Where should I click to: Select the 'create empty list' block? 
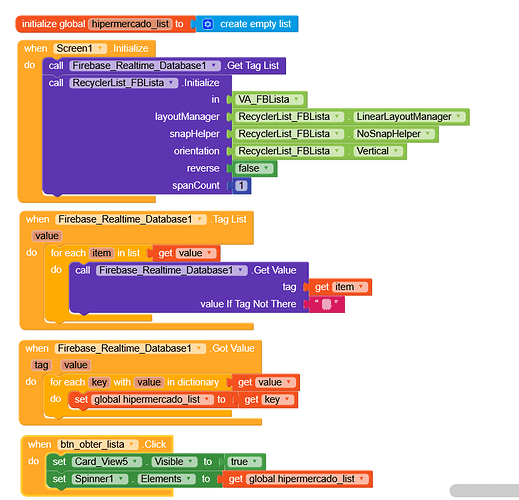click(x=255, y=24)
